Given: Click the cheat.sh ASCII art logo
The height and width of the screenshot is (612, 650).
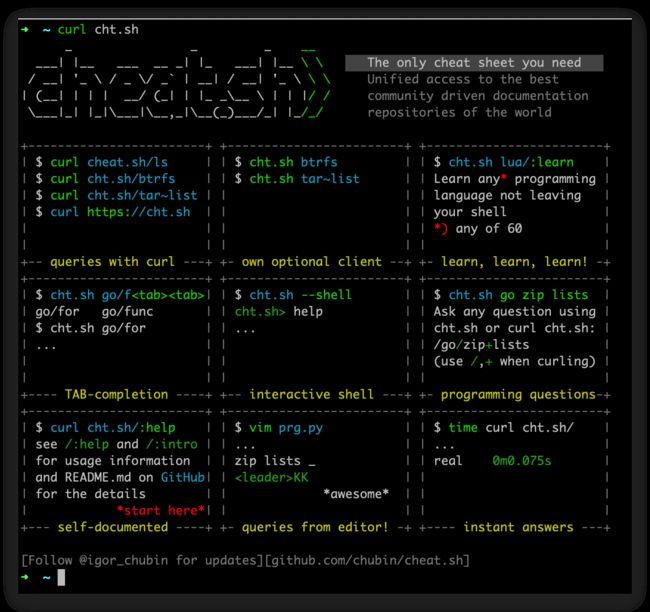Looking at the screenshot, I should 177,85.
